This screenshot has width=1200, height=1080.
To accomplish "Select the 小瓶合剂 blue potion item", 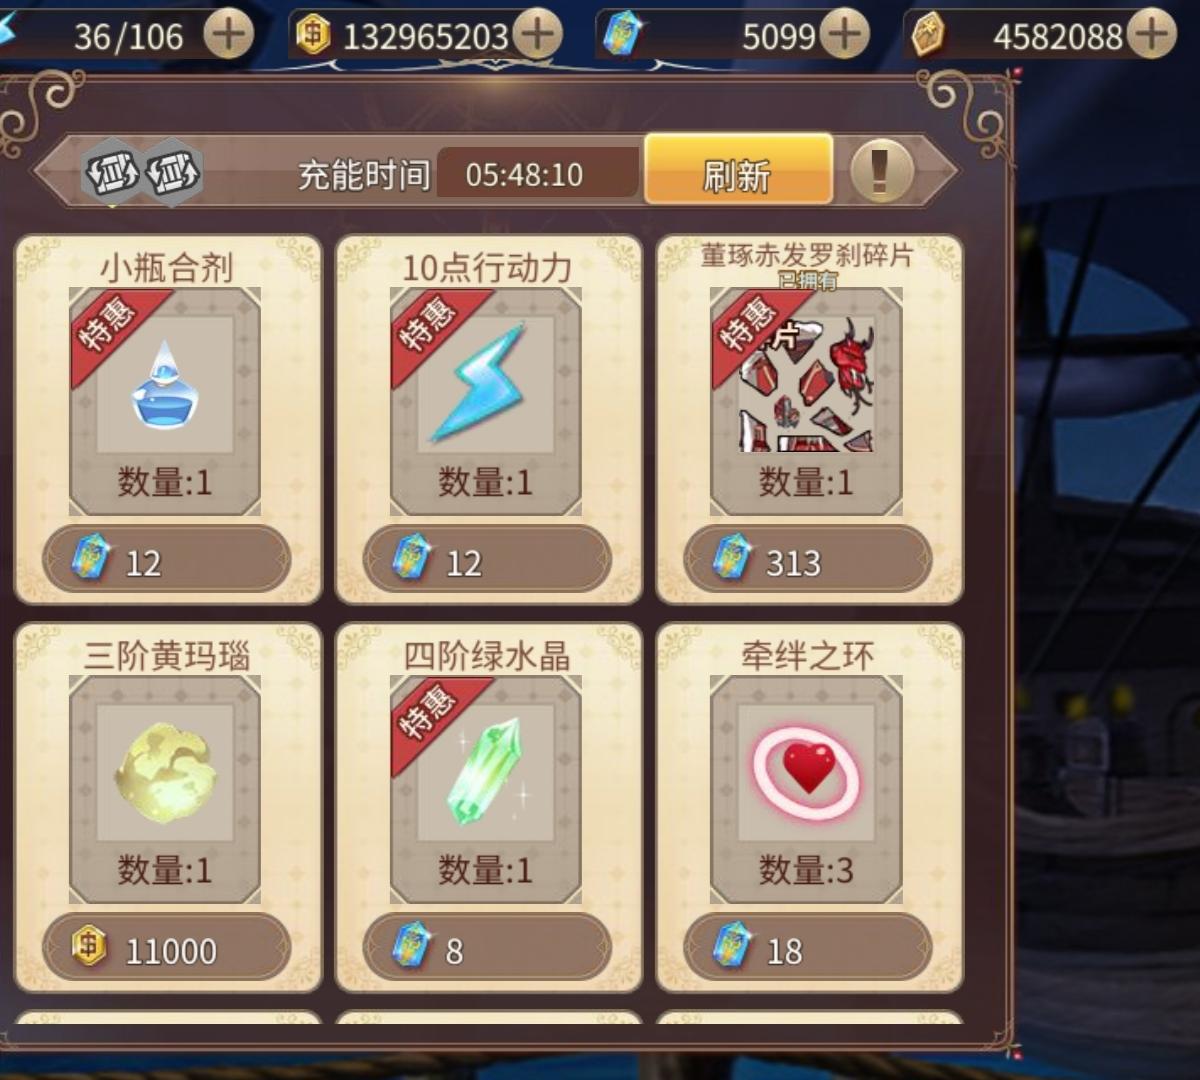I will pos(165,401).
